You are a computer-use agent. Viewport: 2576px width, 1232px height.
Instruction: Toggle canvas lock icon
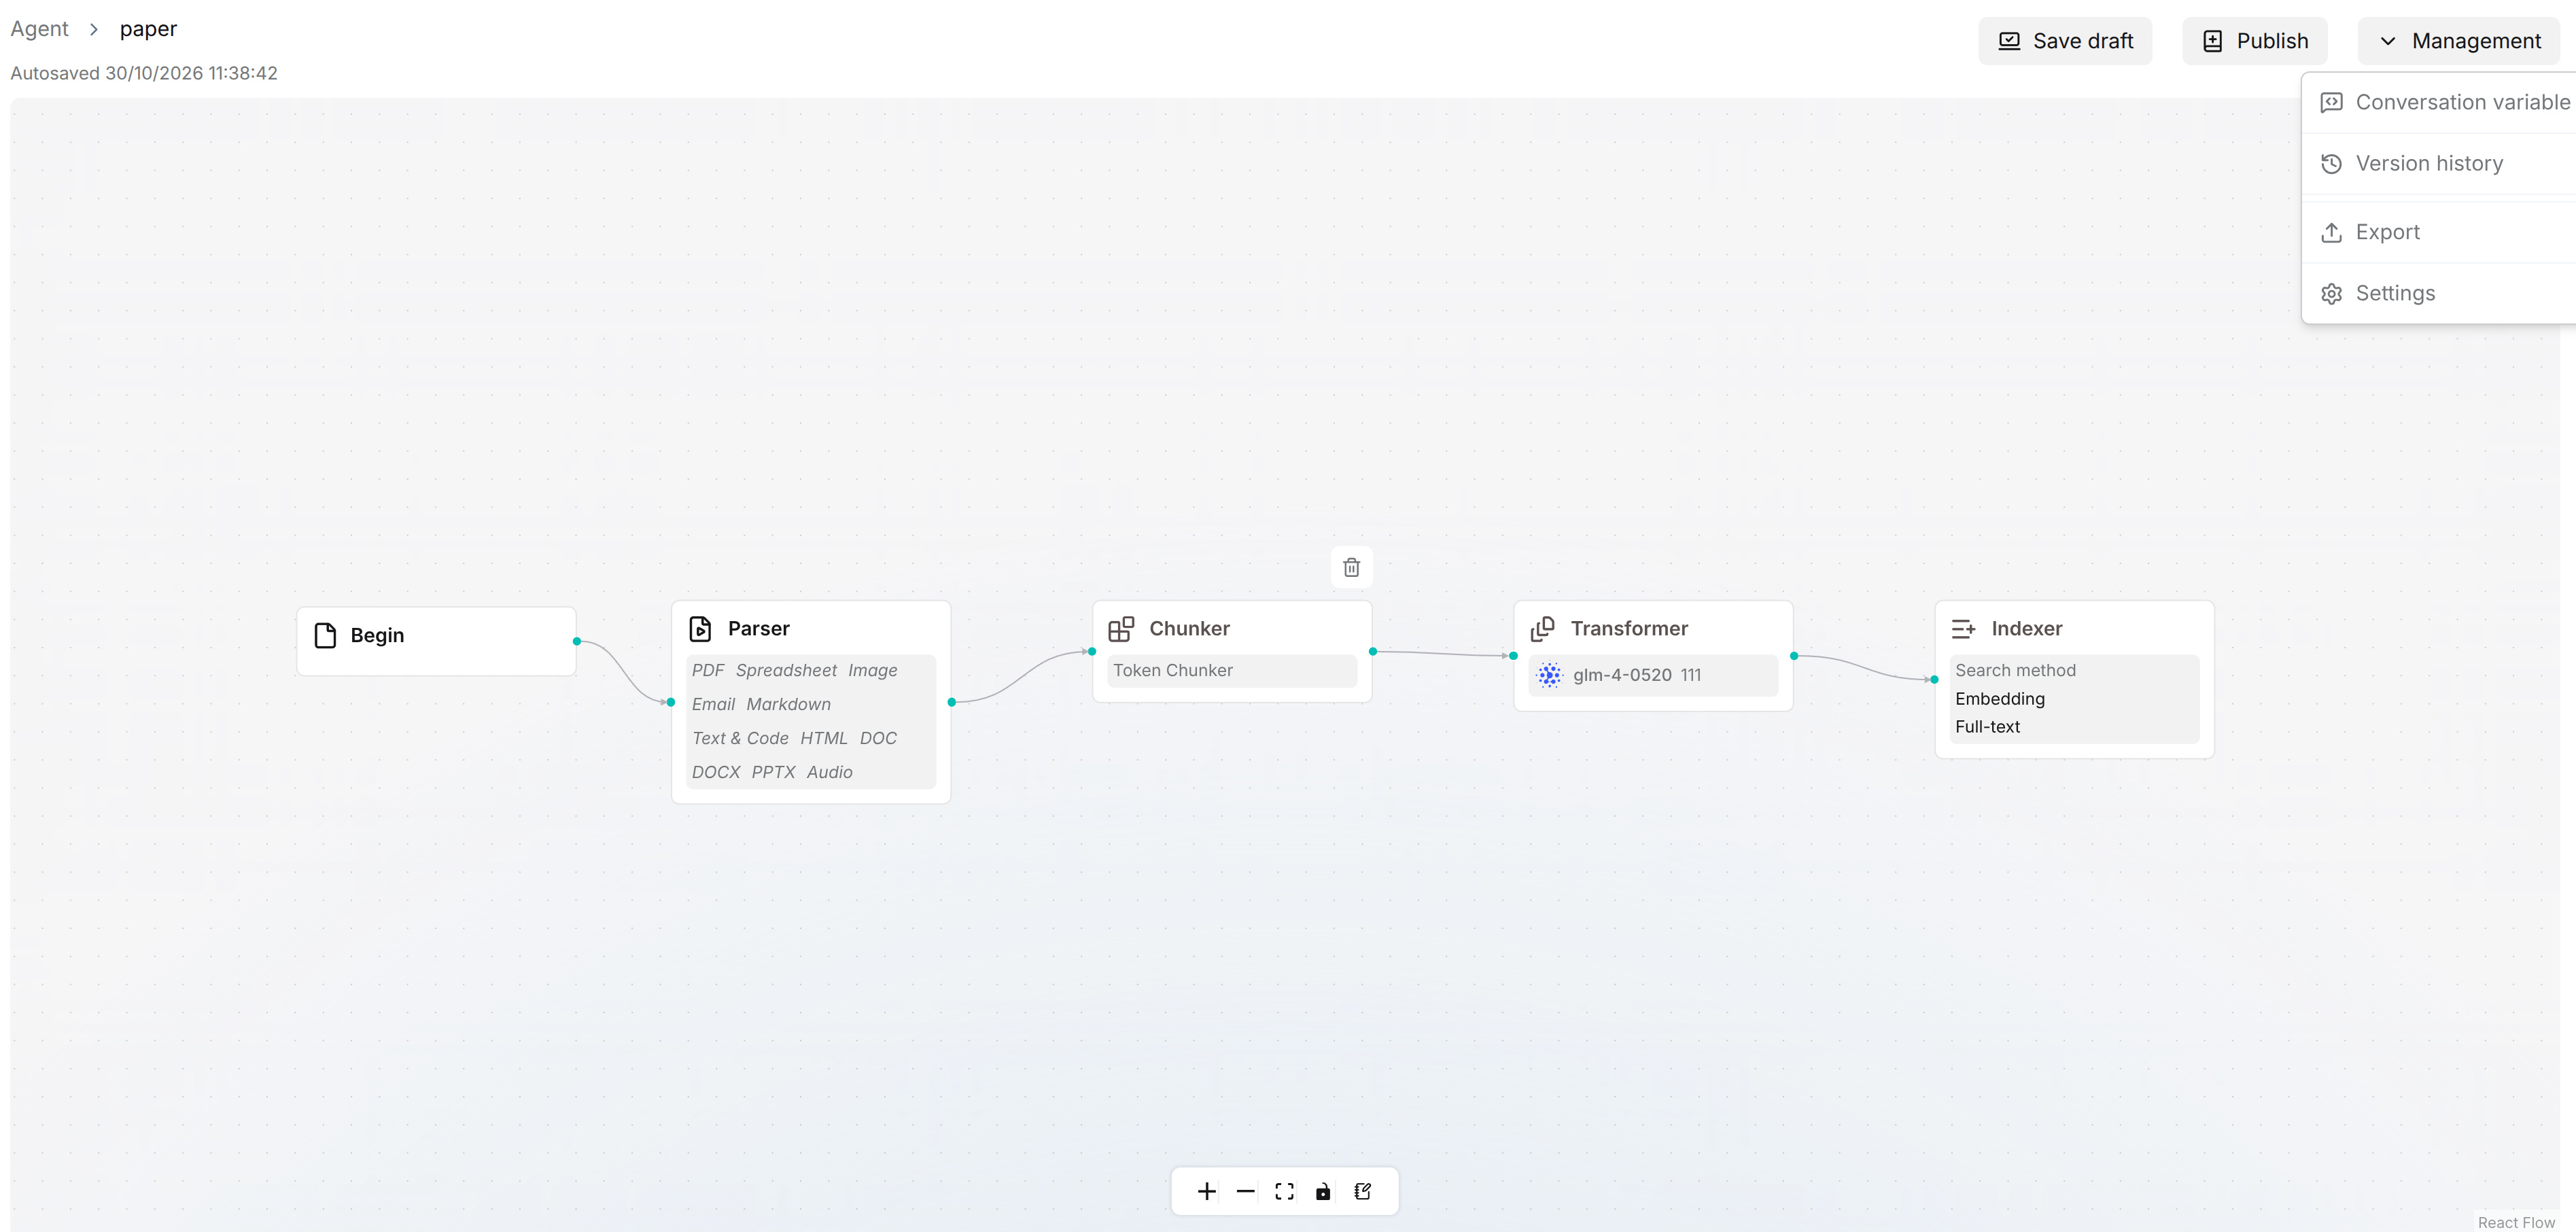pos(1323,1191)
